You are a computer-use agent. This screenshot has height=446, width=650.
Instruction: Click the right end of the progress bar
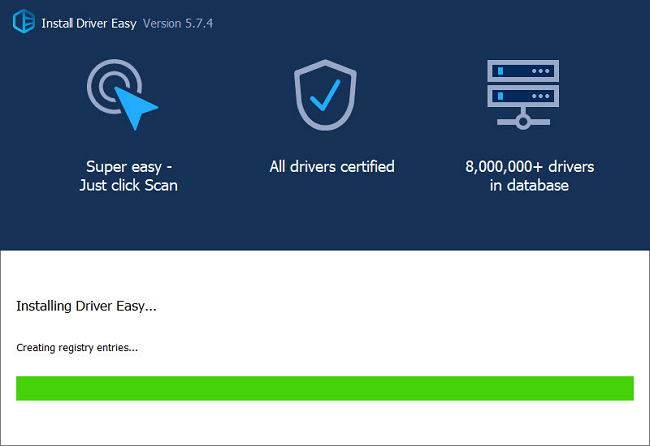[x=626, y=388]
